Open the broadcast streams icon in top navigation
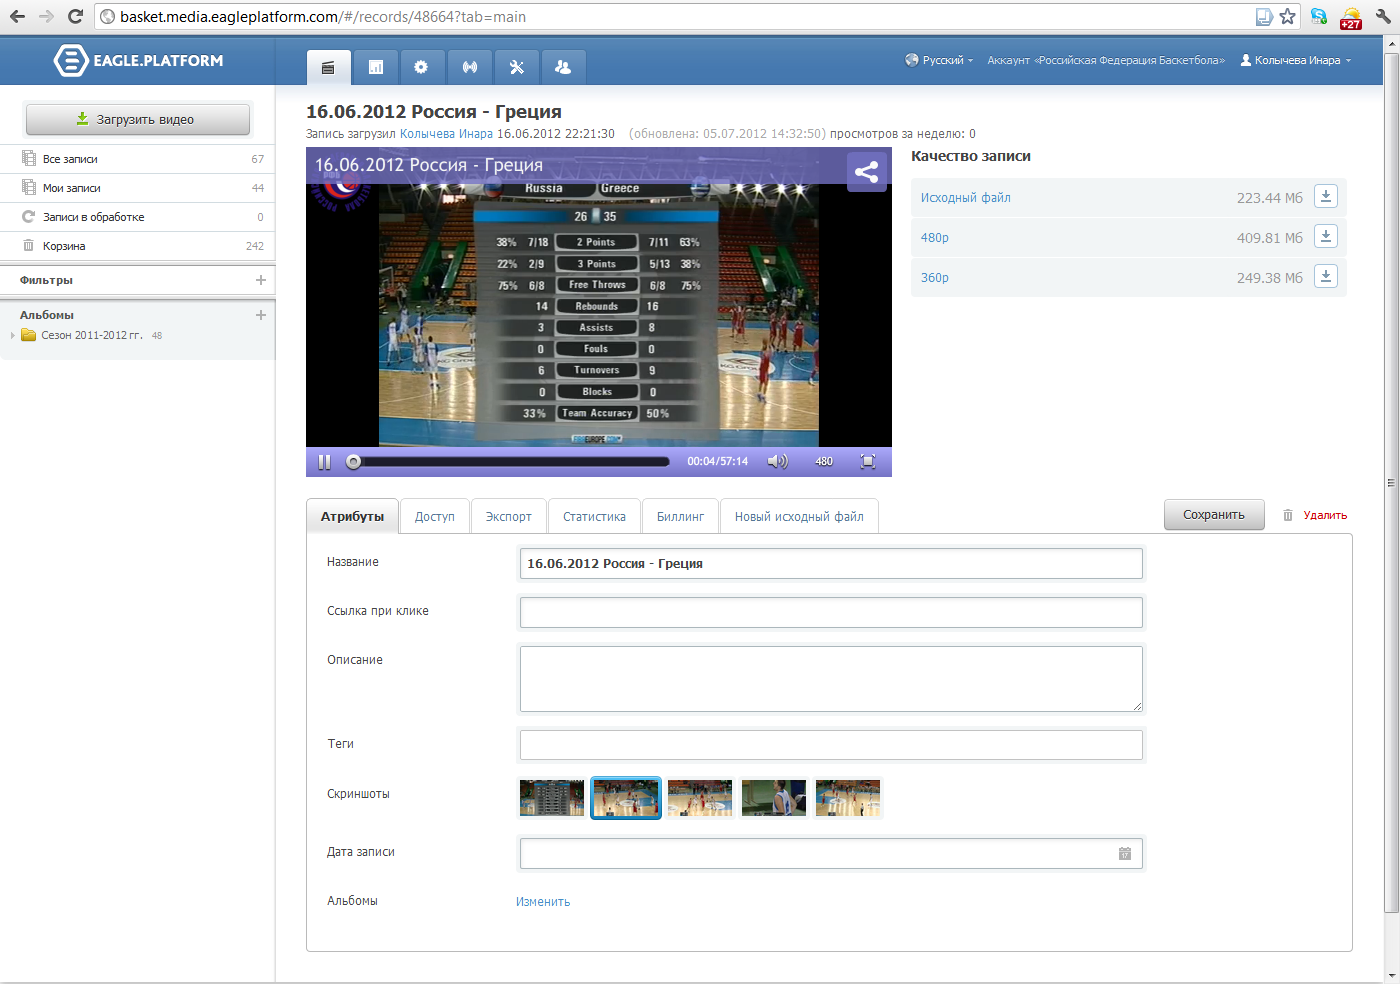 click(469, 67)
